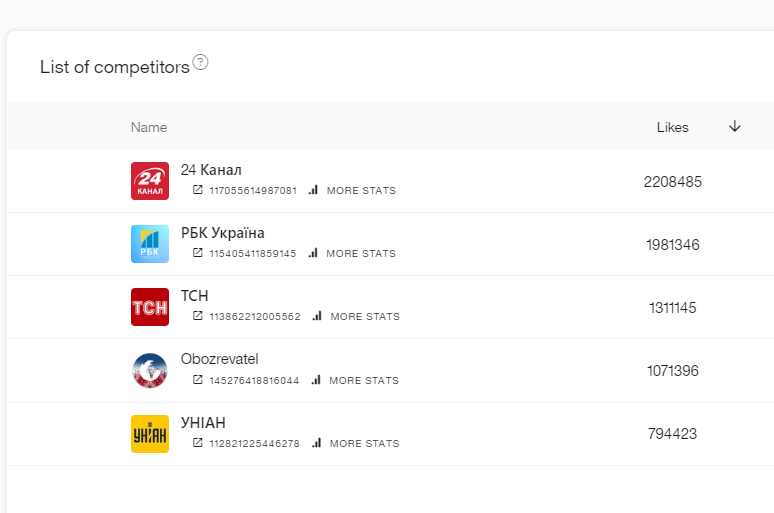The image size is (774, 513).
Task: Click the 24 Канал logo thumbnail
Action: [150, 181]
